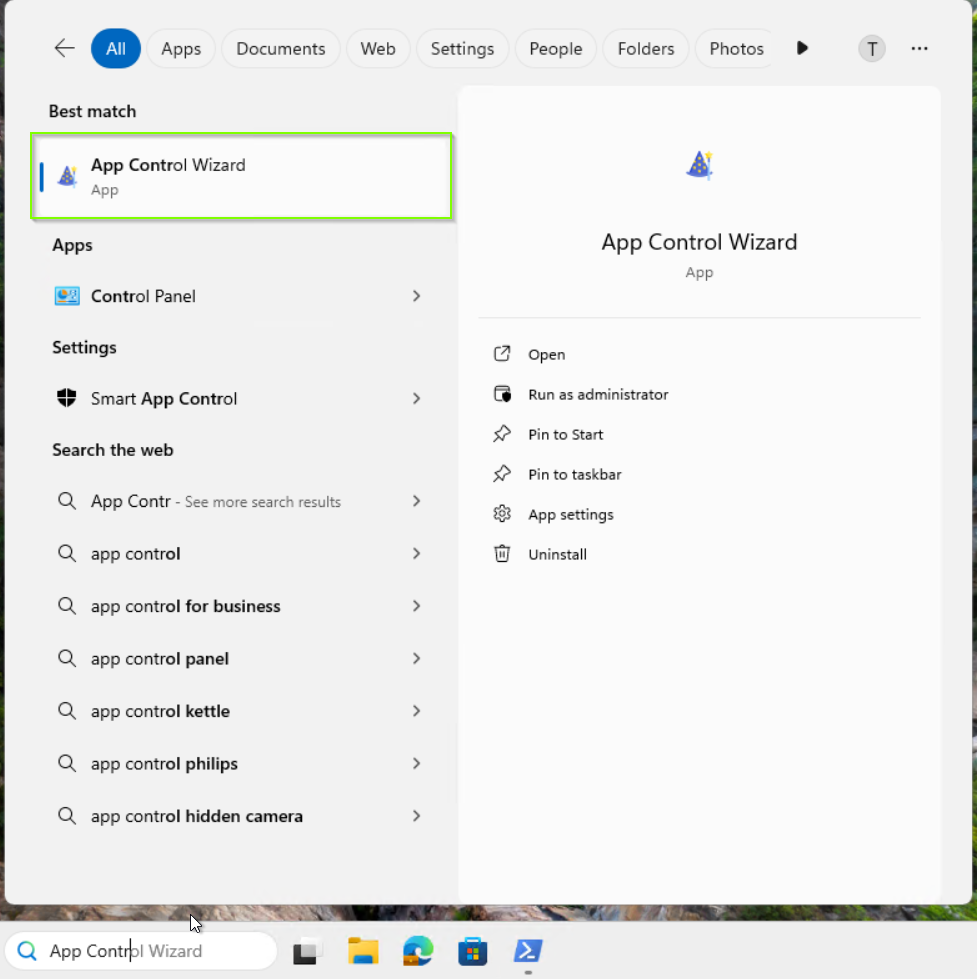977x979 pixels.
Task: Click the T user profile avatar
Action: 872,48
